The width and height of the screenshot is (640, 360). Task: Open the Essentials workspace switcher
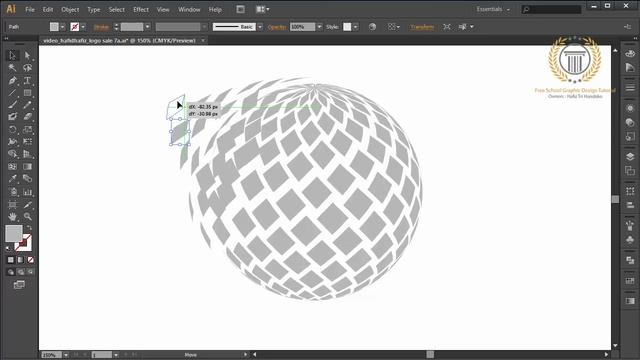(x=493, y=9)
